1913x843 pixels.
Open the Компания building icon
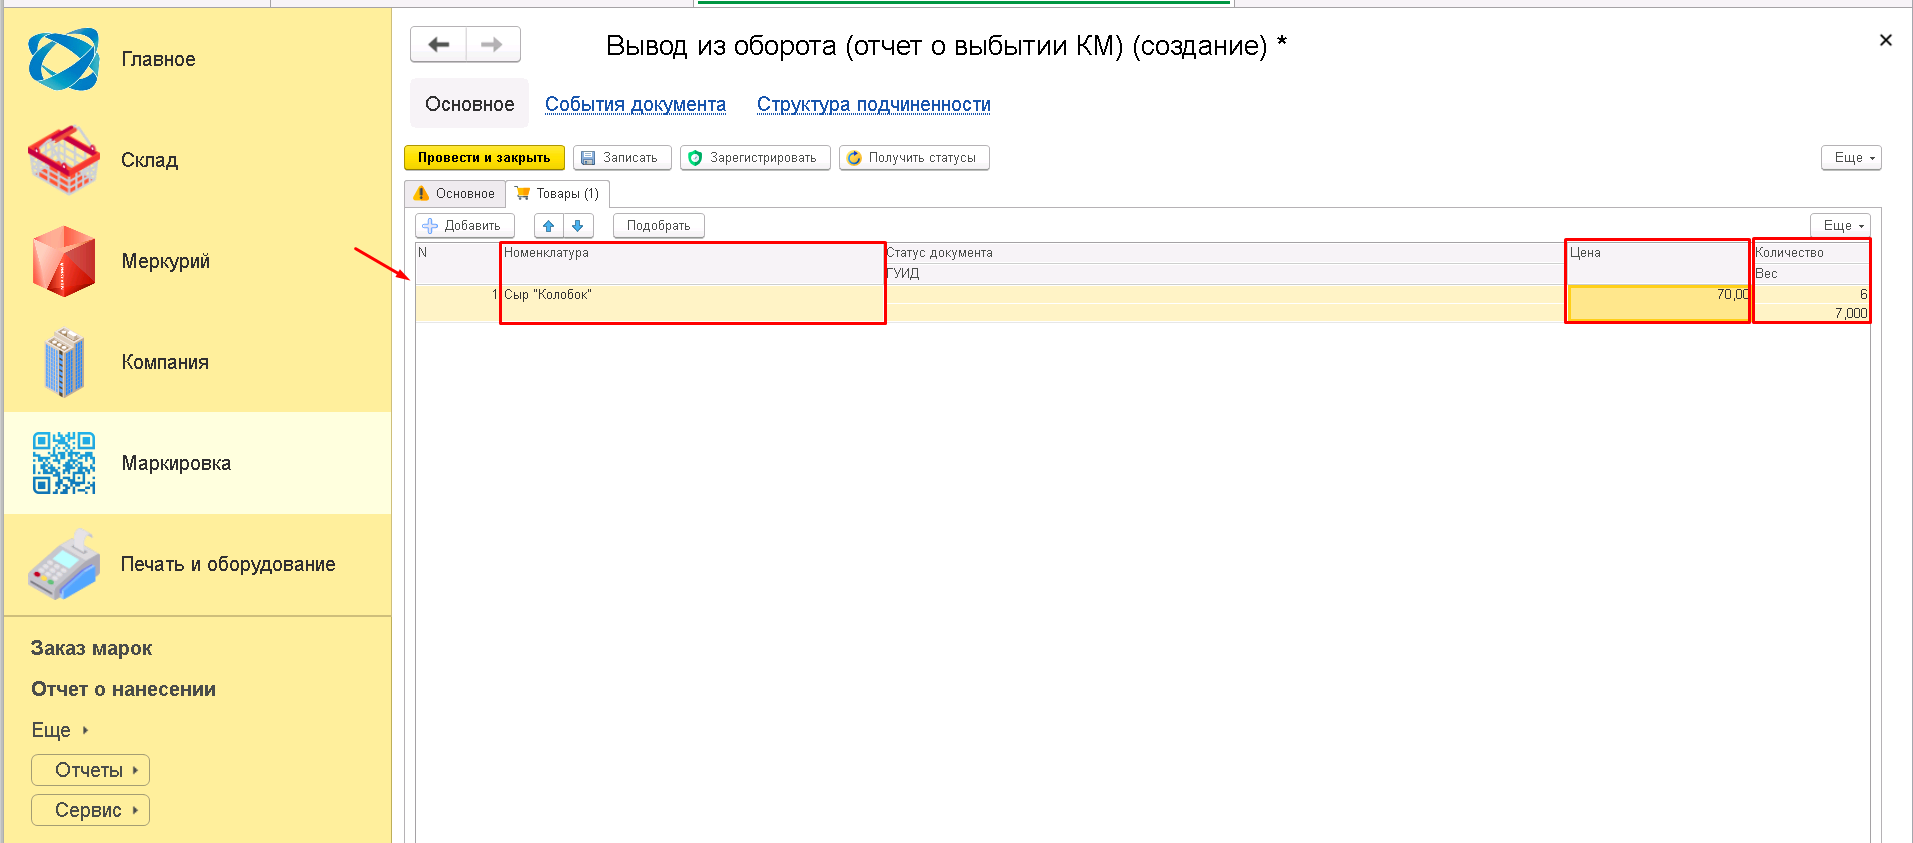coord(64,362)
